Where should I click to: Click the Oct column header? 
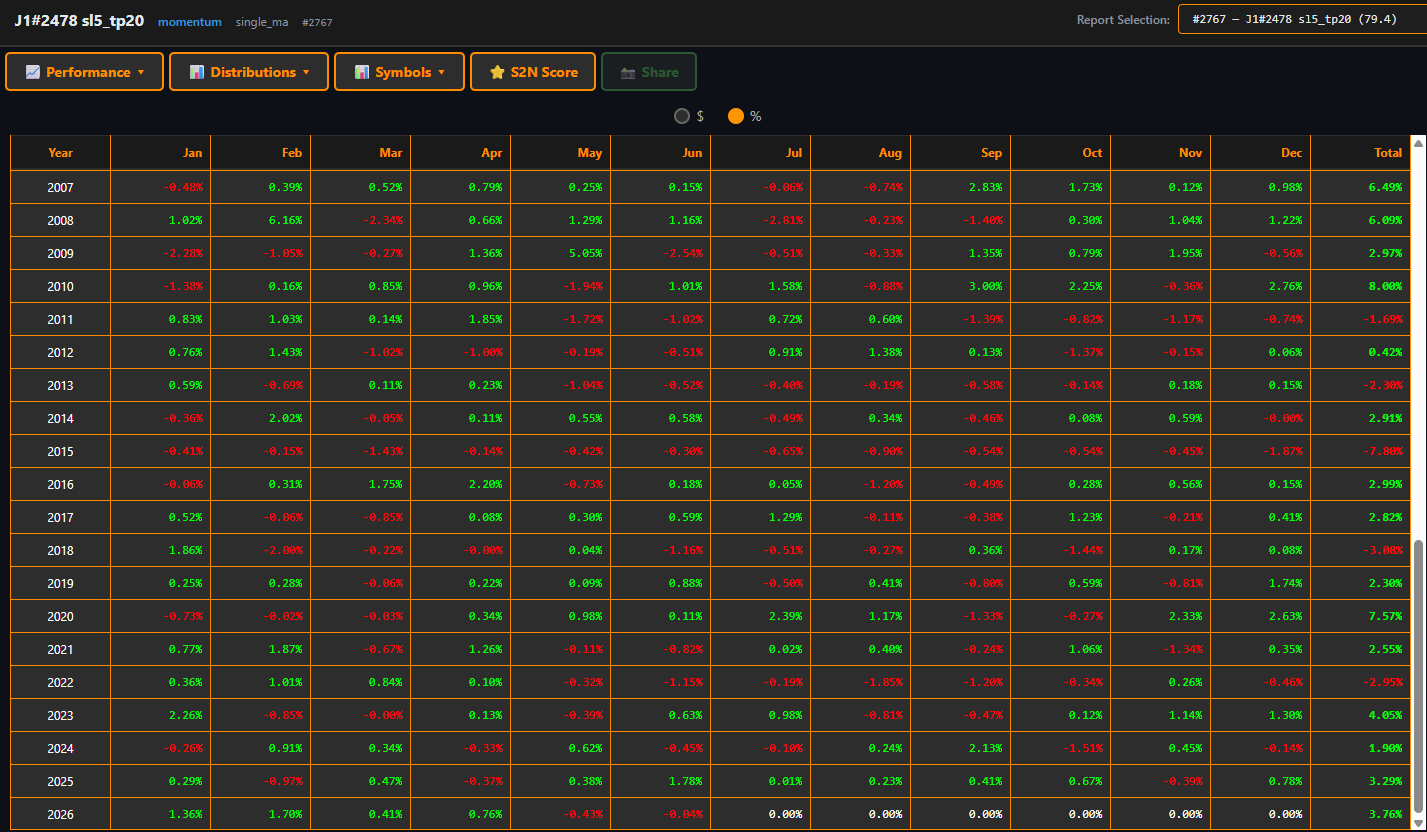tap(1061, 153)
